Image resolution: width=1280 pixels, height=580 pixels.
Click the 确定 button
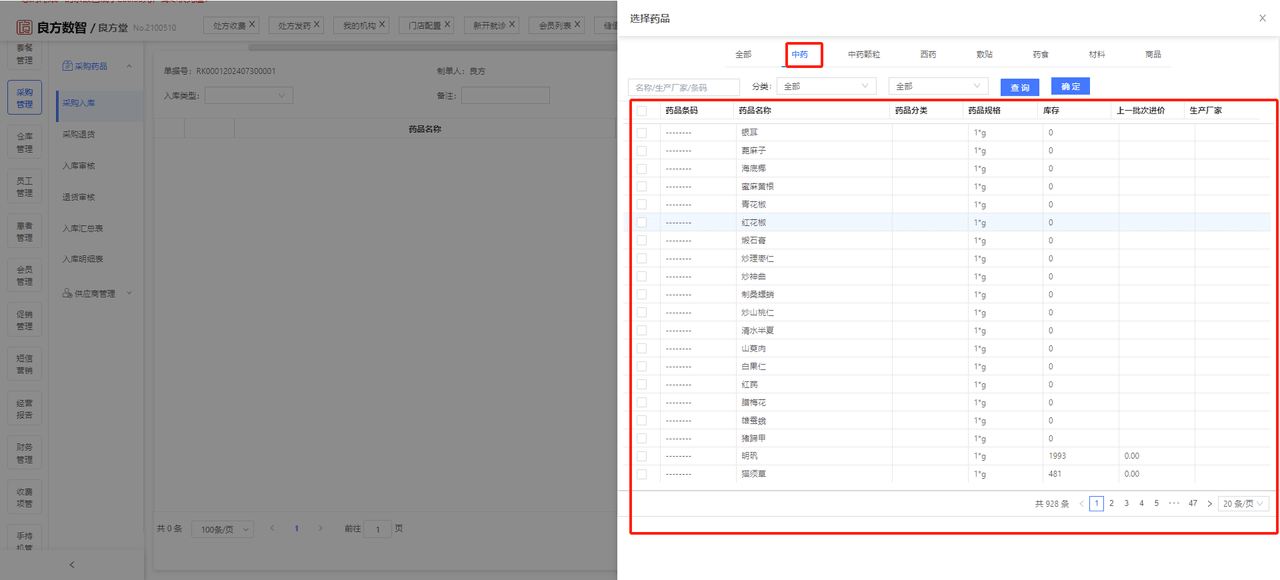coord(1070,87)
